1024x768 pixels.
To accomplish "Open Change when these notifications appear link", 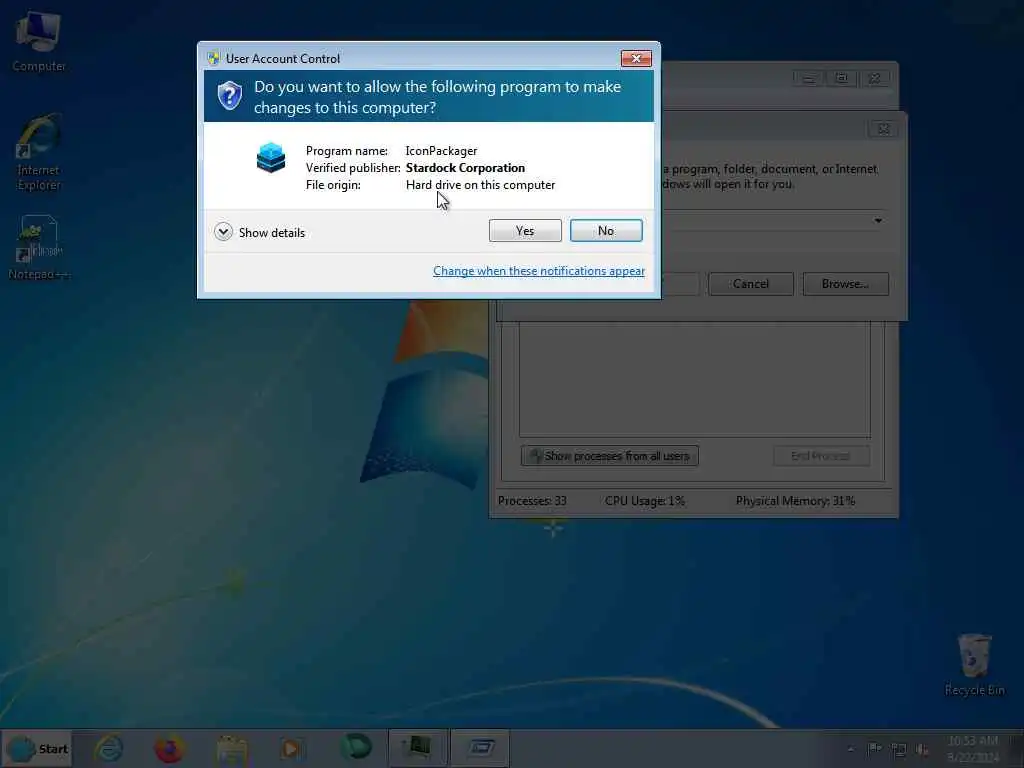I will (x=539, y=271).
